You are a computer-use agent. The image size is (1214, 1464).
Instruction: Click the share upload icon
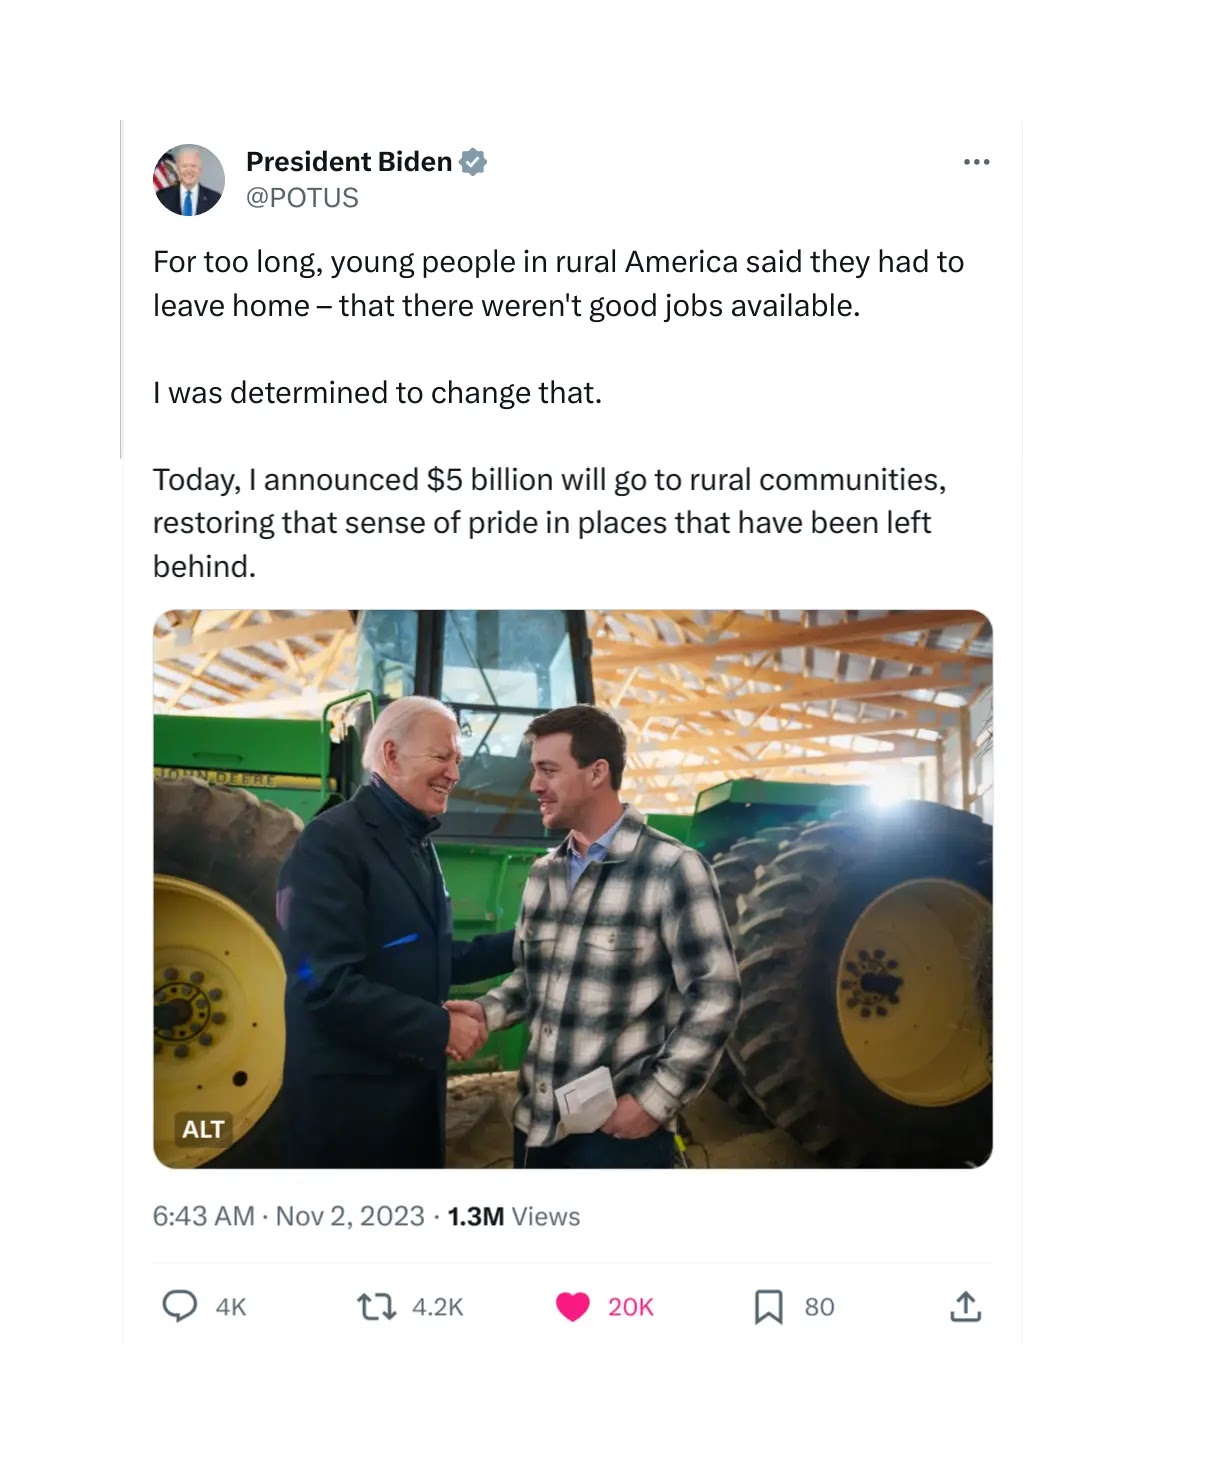click(x=965, y=1306)
